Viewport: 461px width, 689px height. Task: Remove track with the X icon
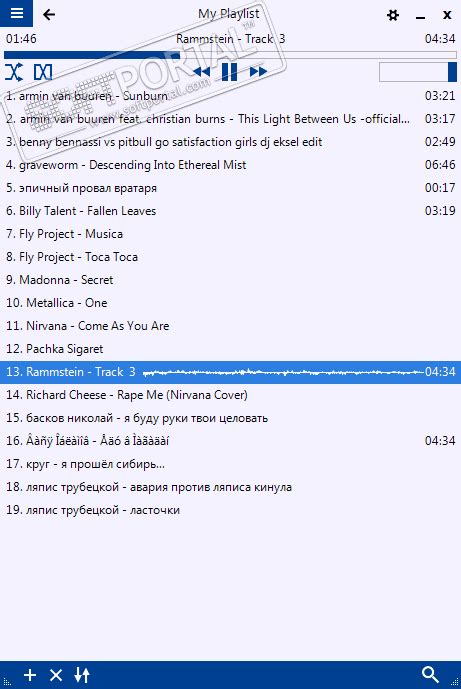[56, 675]
